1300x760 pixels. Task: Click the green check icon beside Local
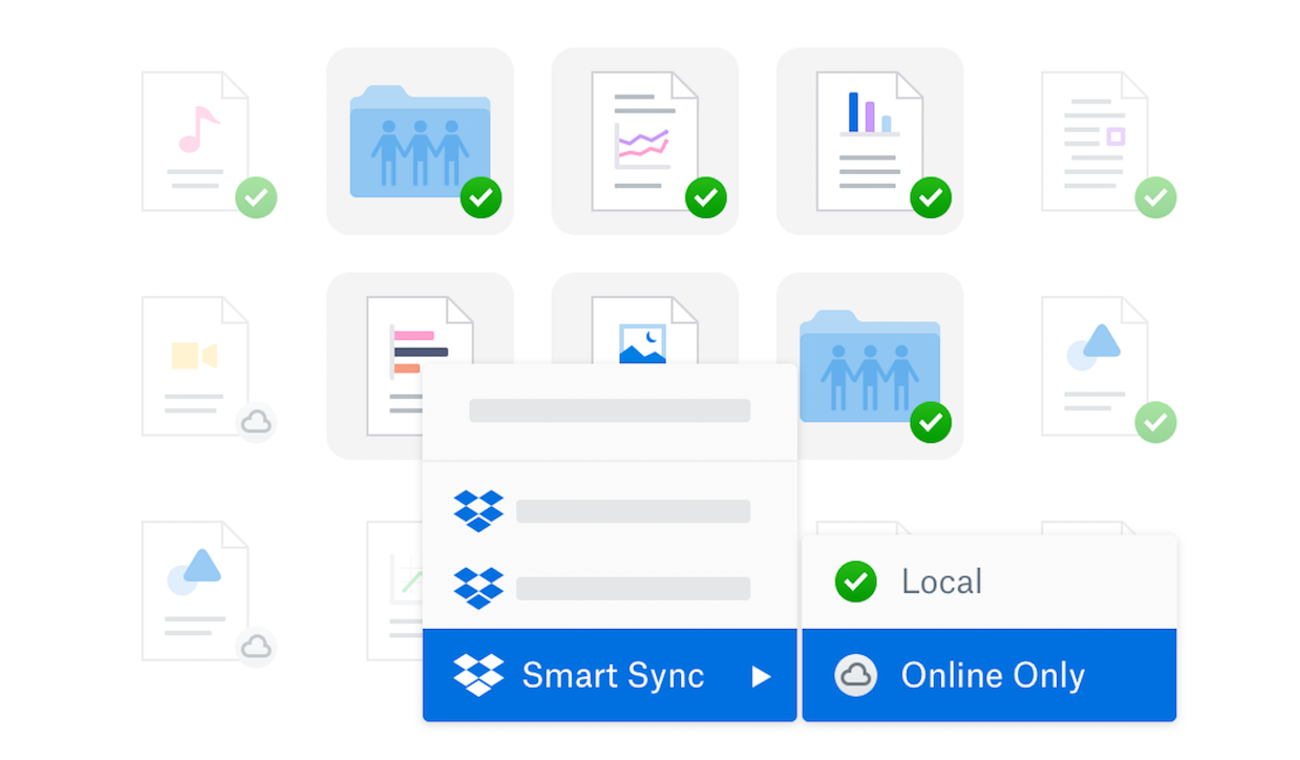855,582
